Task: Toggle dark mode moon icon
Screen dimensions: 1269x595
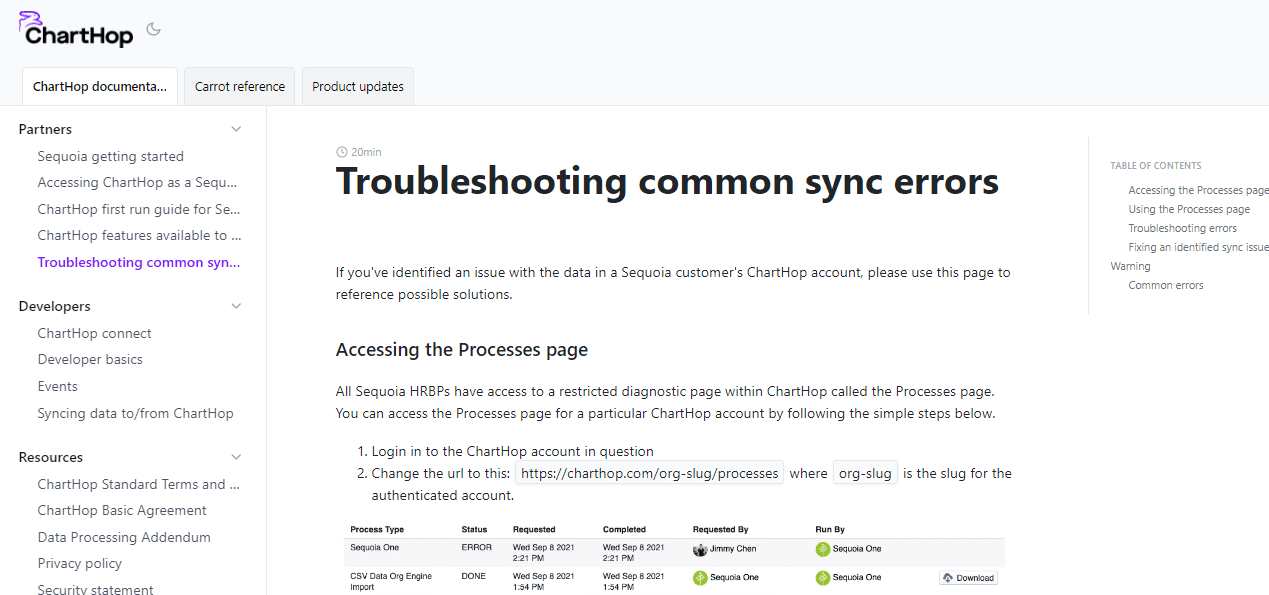Action: coord(153,29)
